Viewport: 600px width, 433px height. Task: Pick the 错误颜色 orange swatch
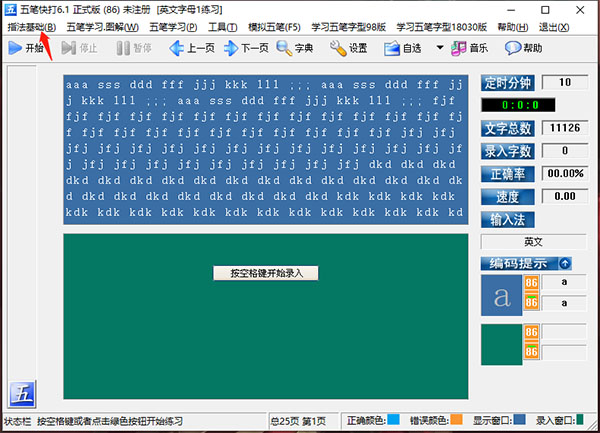tap(456, 420)
